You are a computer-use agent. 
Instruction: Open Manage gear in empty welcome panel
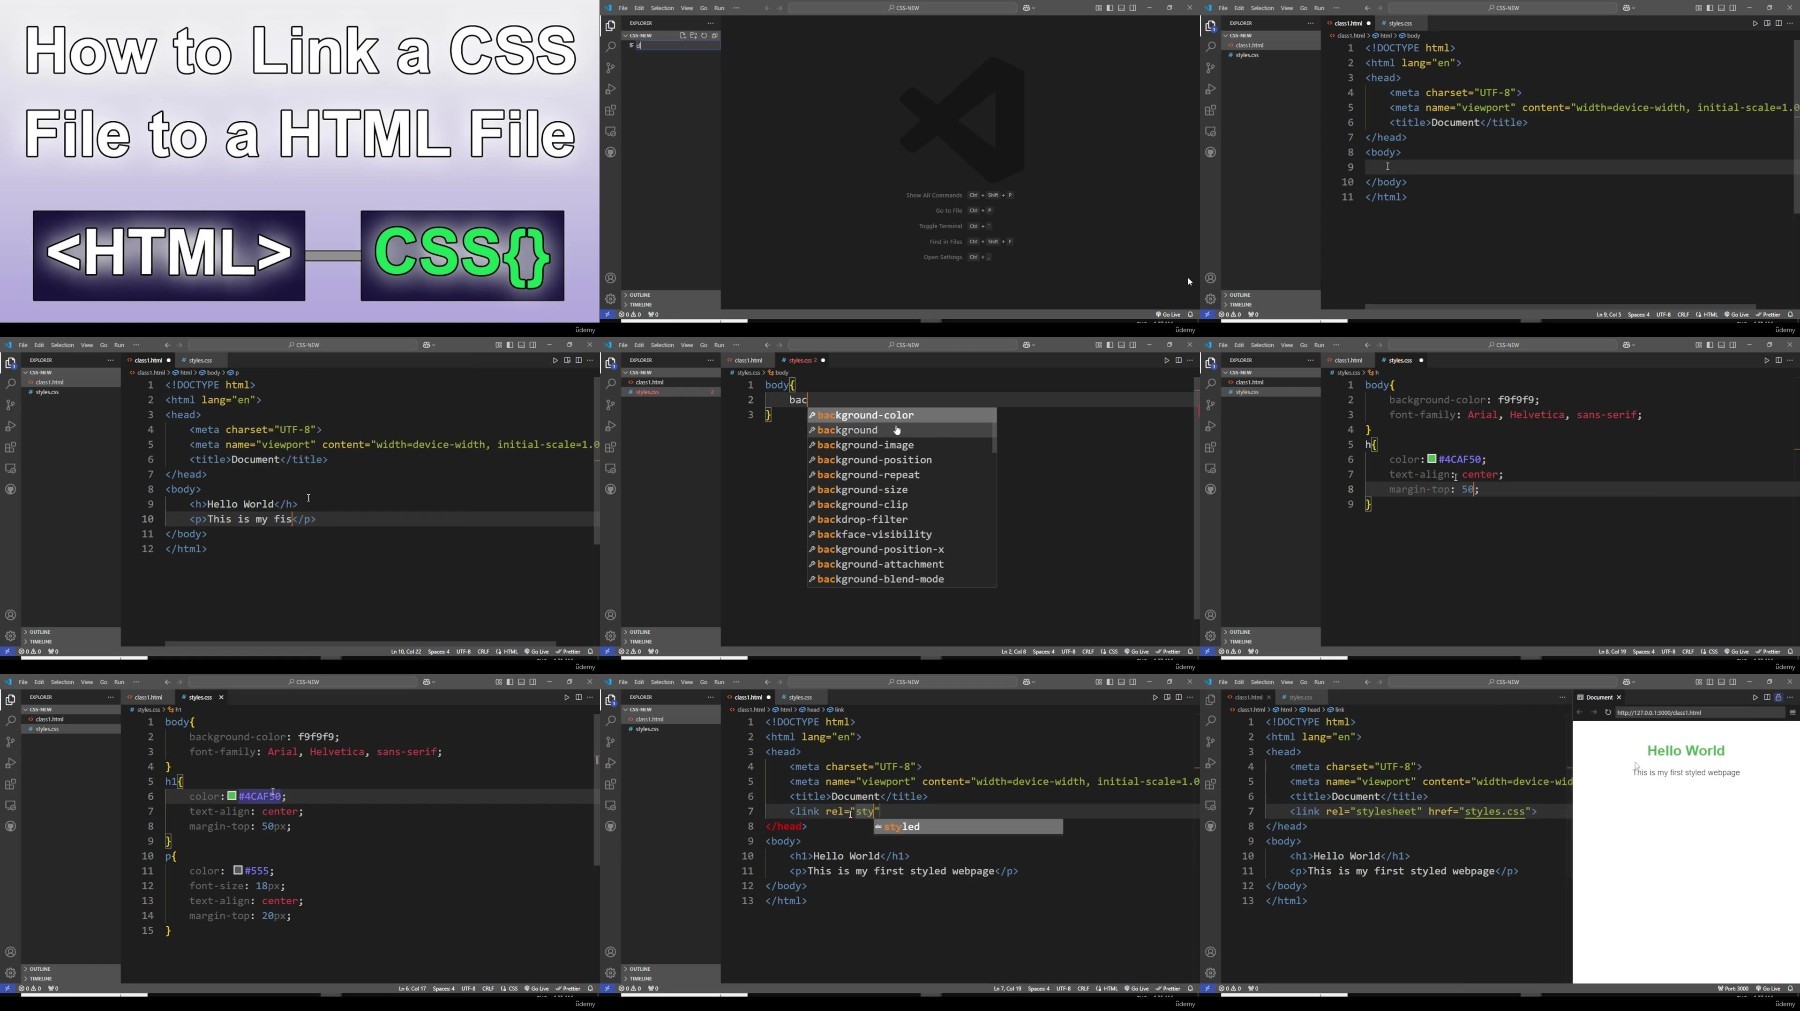pos(610,299)
